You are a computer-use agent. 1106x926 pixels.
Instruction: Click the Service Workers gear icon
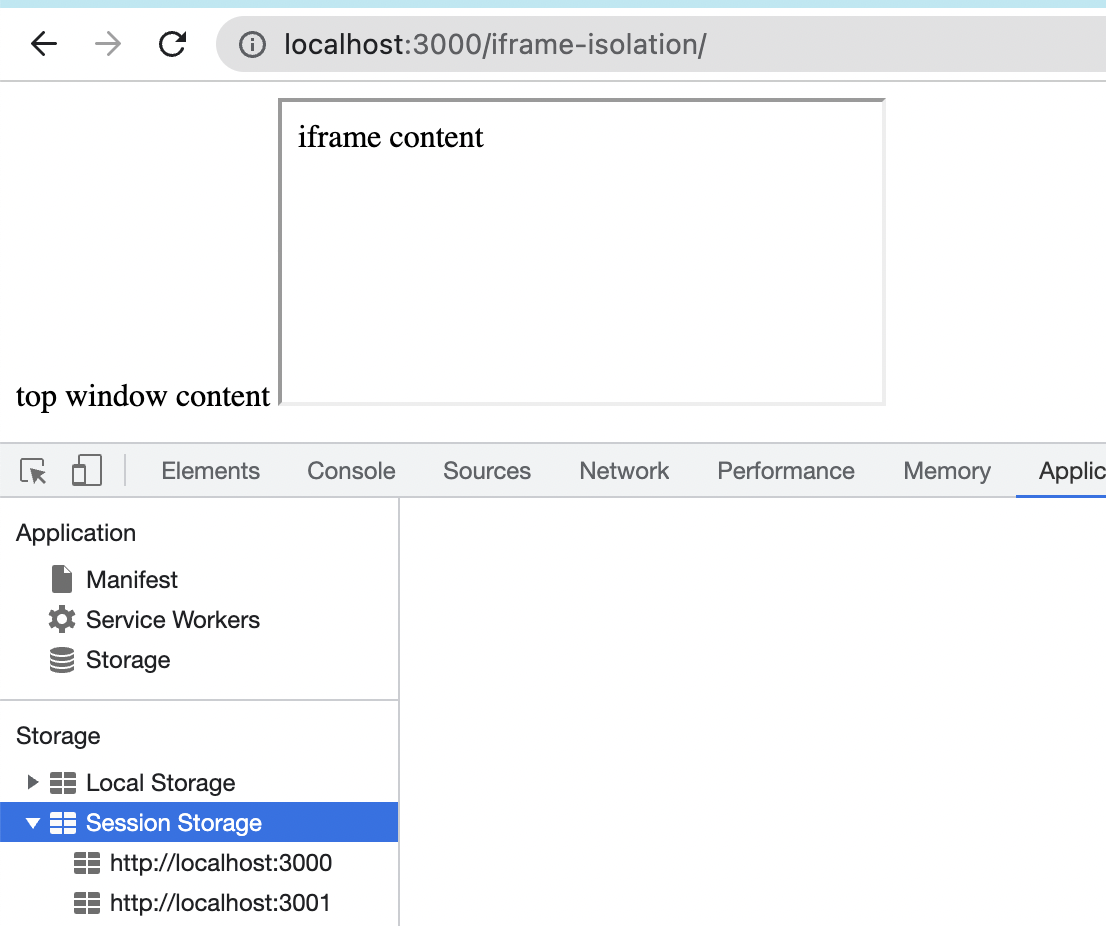pos(61,619)
